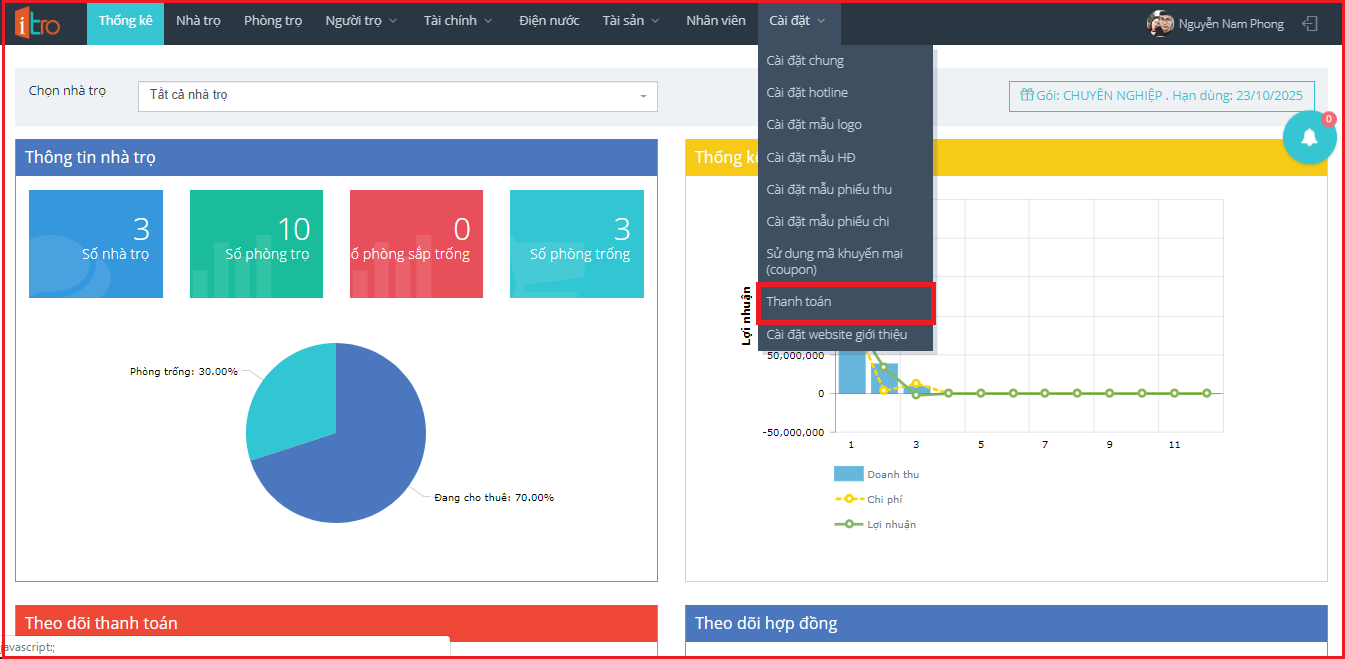Open the Nhân viên page

pyautogui.click(x=715, y=22)
